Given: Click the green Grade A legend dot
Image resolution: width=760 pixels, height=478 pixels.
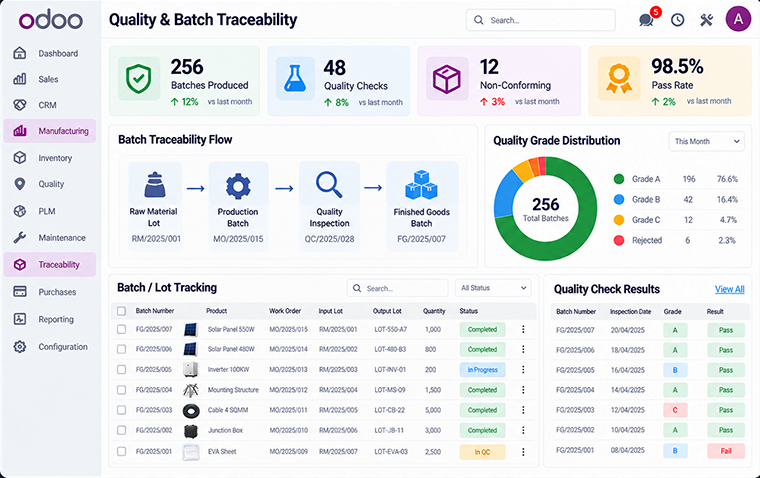Looking at the screenshot, I should pyautogui.click(x=619, y=179).
